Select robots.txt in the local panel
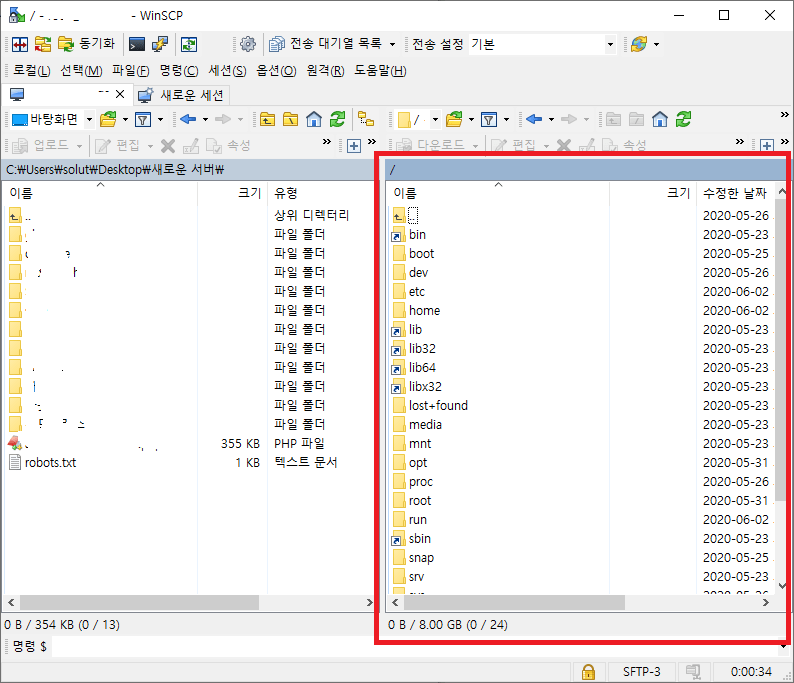 (50, 462)
